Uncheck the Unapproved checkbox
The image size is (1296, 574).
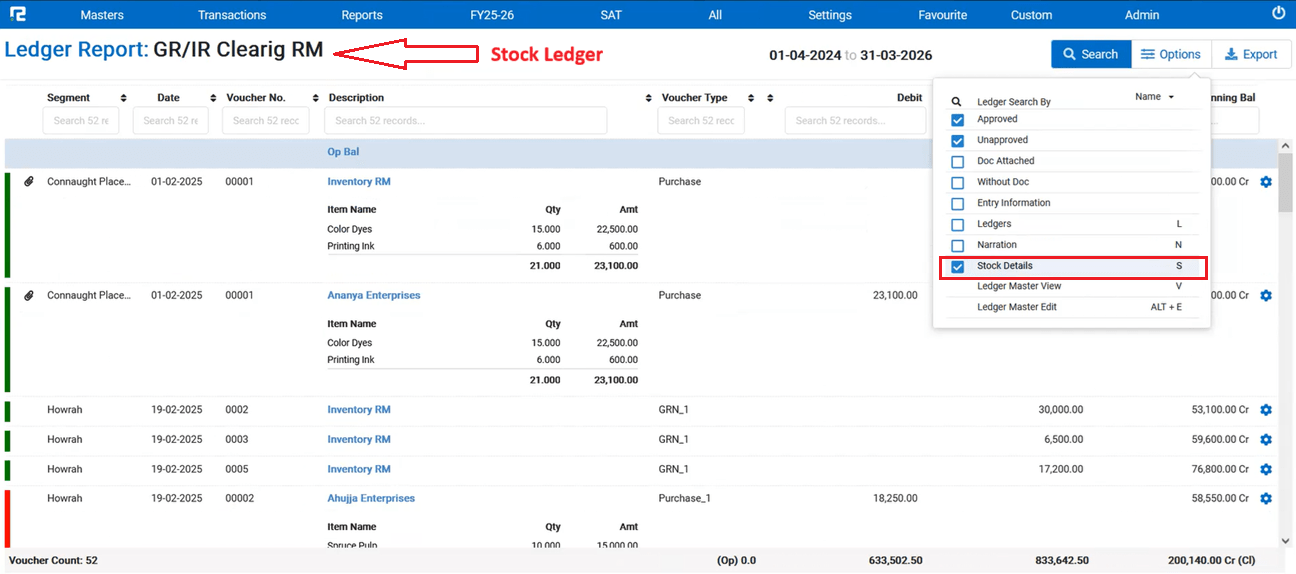click(957, 141)
